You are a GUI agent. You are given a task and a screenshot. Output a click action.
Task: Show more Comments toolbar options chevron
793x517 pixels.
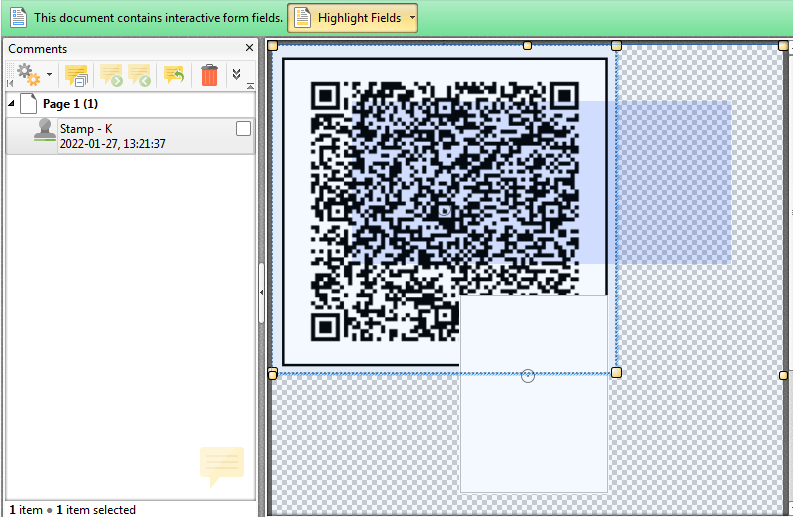(236, 74)
